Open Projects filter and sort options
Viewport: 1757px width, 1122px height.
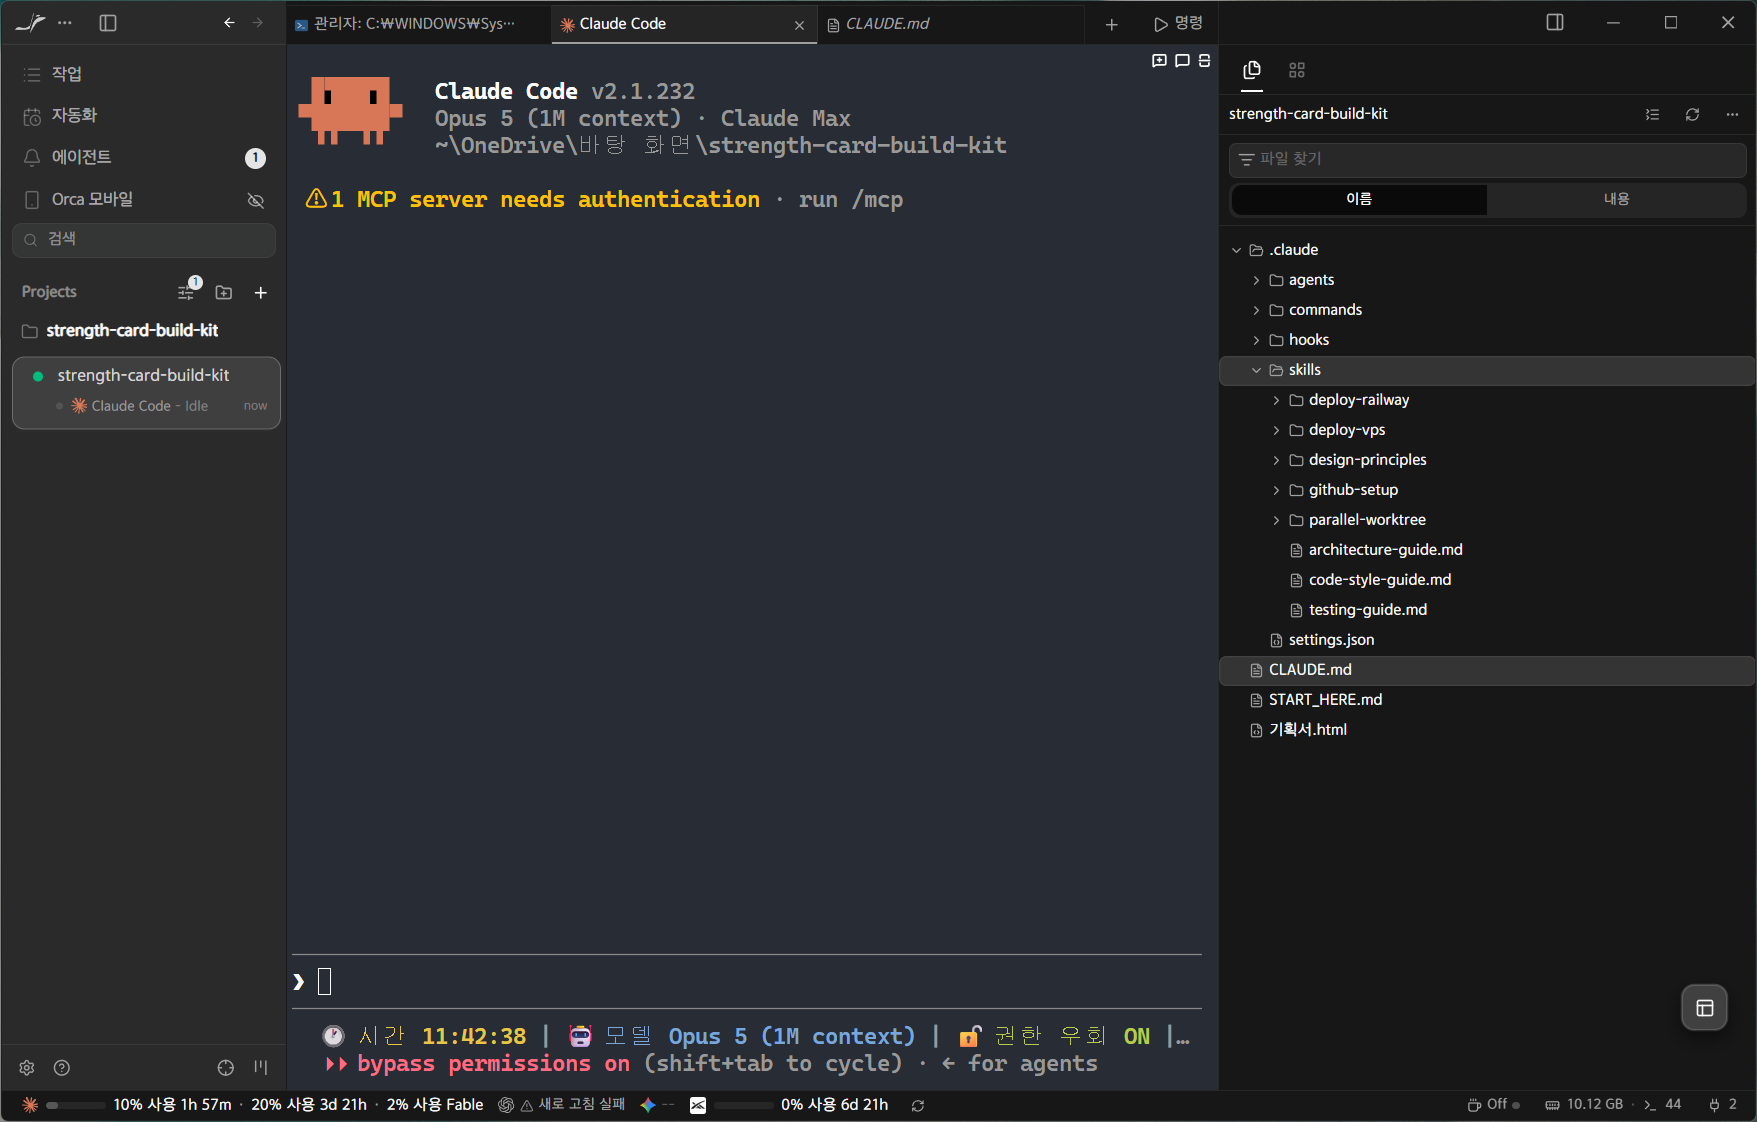tap(188, 291)
